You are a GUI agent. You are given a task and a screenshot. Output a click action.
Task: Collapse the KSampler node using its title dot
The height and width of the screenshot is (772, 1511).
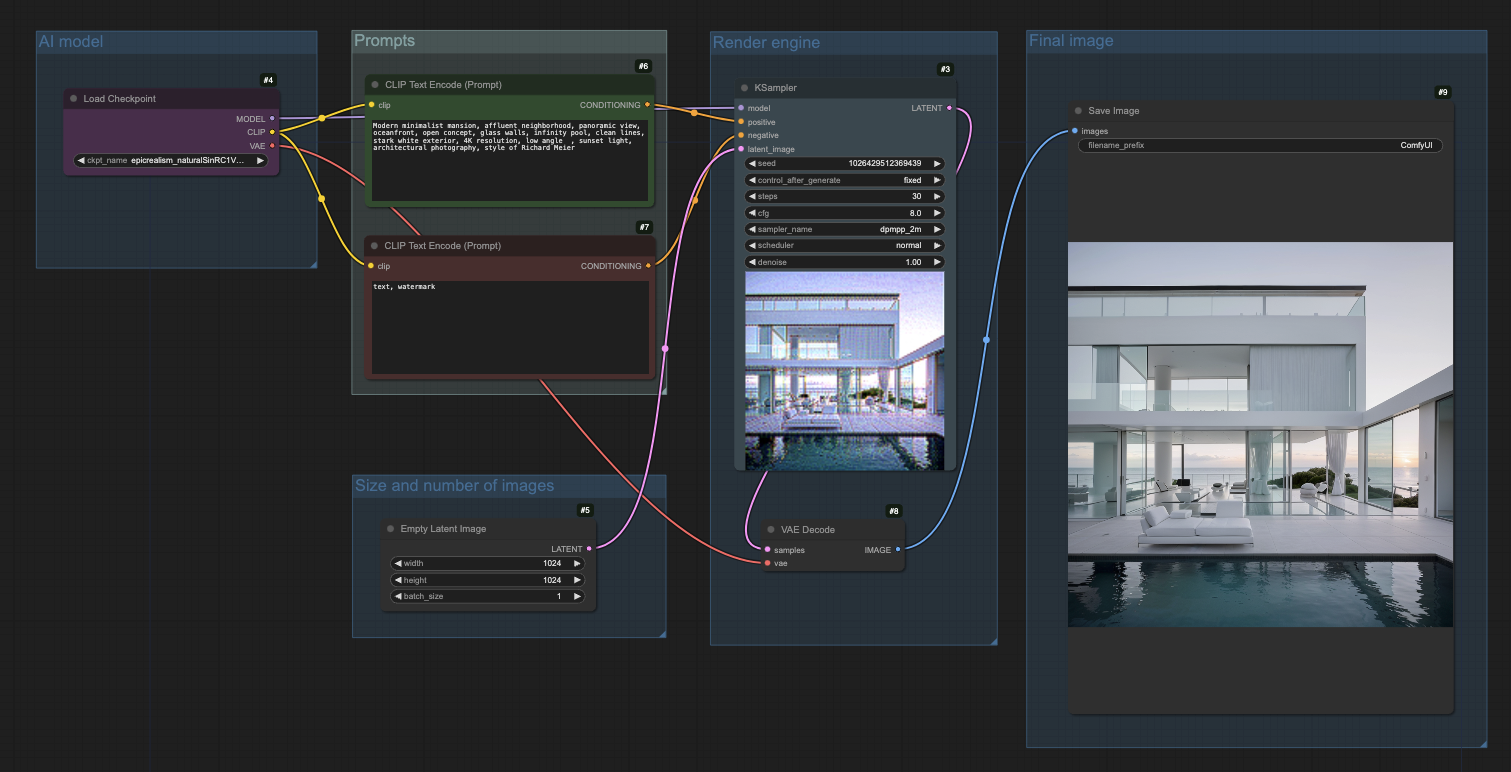coord(745,88)
